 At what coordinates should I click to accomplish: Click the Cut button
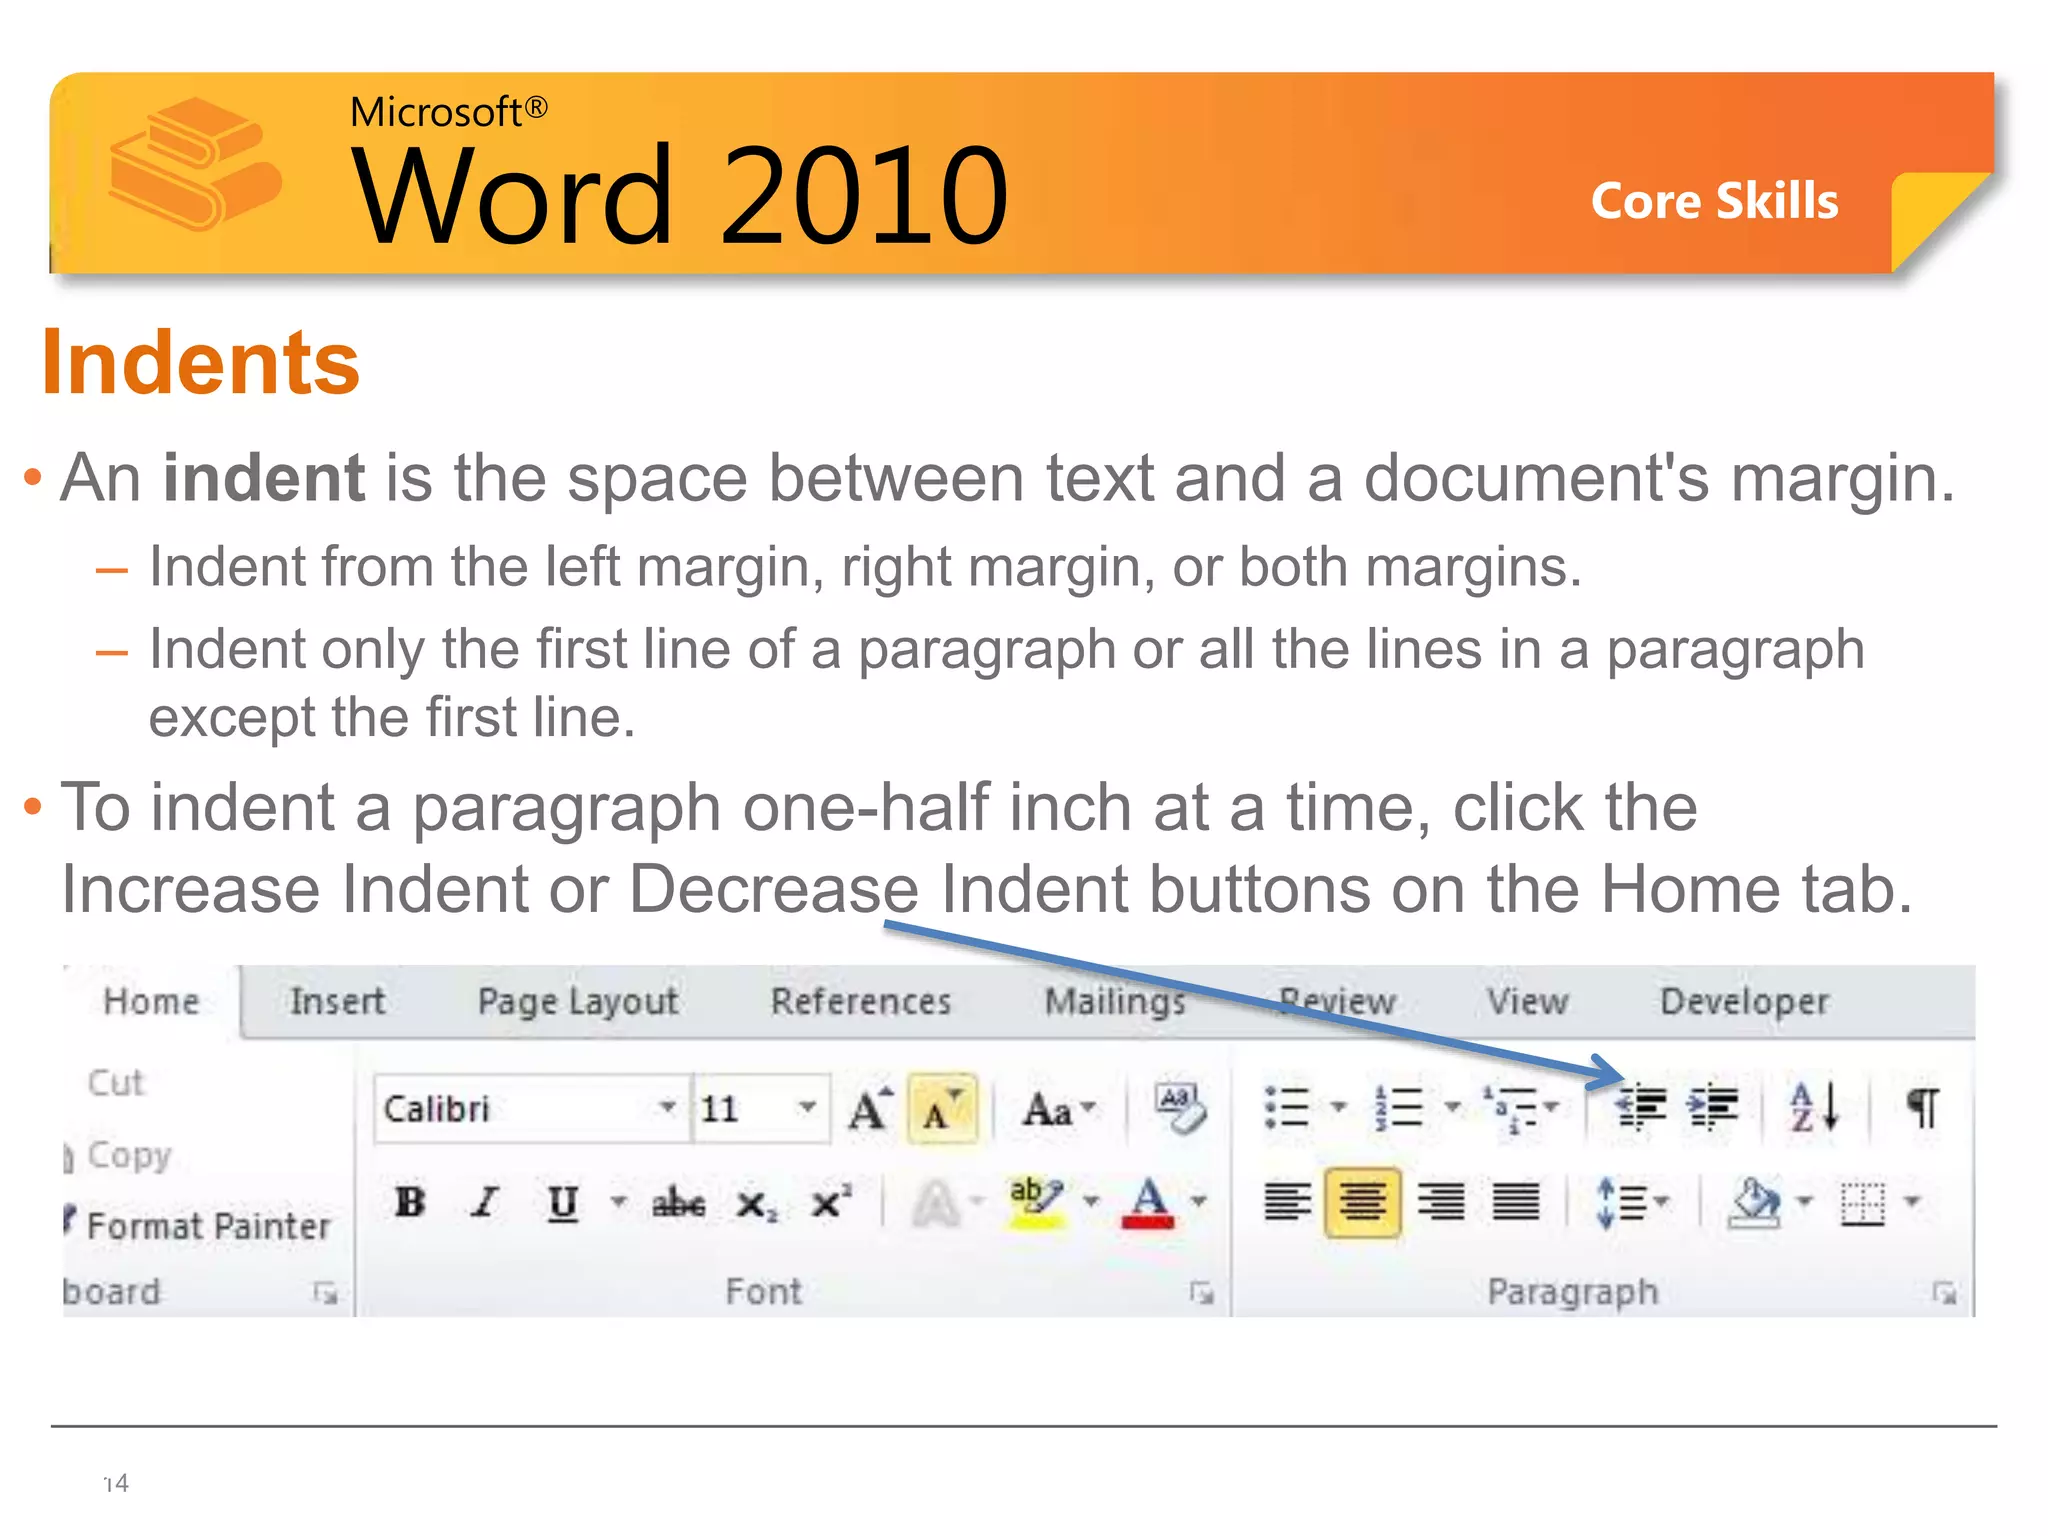(115, 1083)
